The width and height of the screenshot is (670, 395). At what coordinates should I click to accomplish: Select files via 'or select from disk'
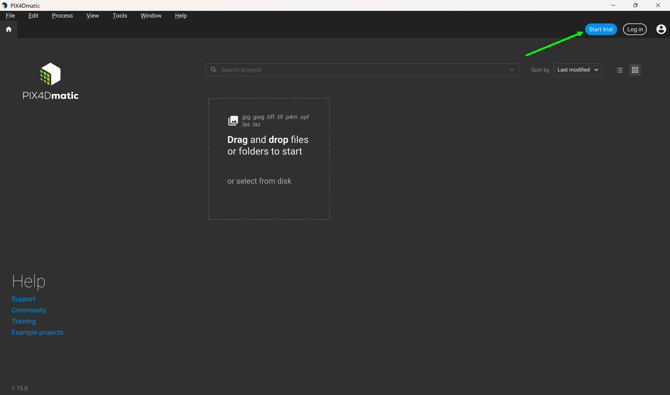pos(259,181)
